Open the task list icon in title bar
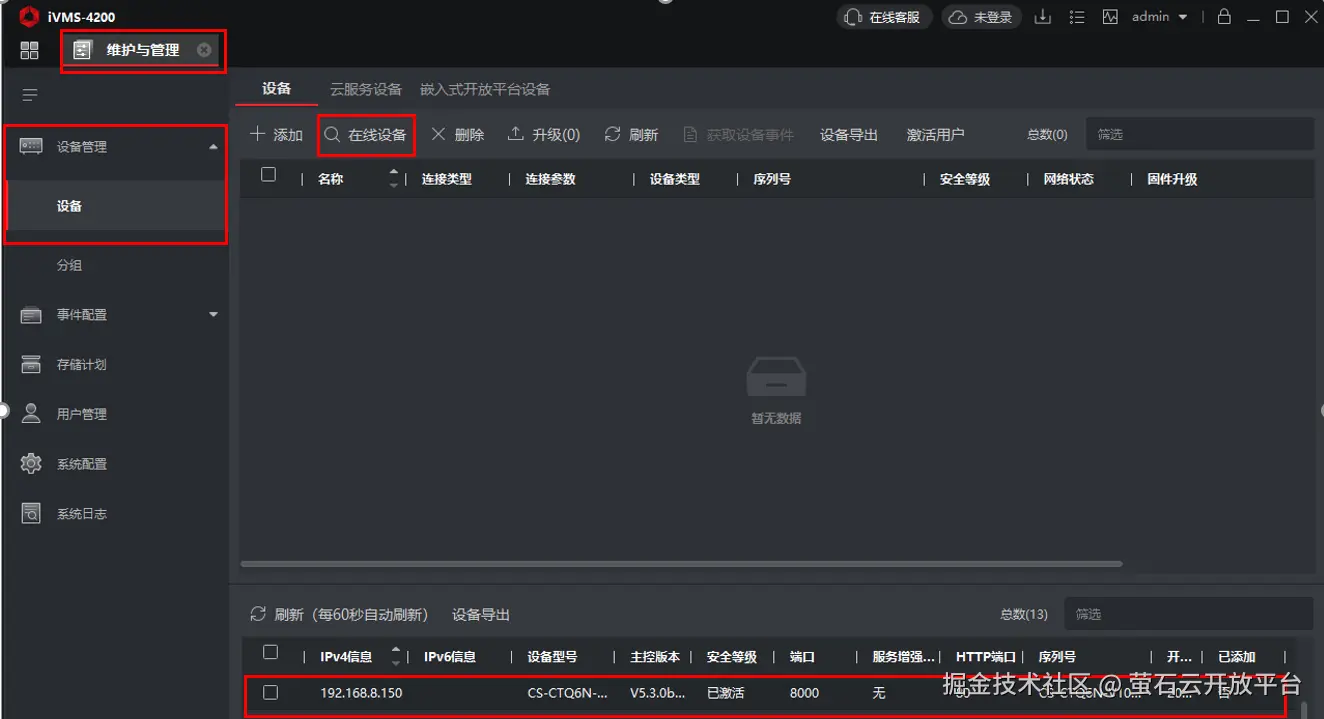Viewport: 1324px width, 719px height. point(1076,17)
